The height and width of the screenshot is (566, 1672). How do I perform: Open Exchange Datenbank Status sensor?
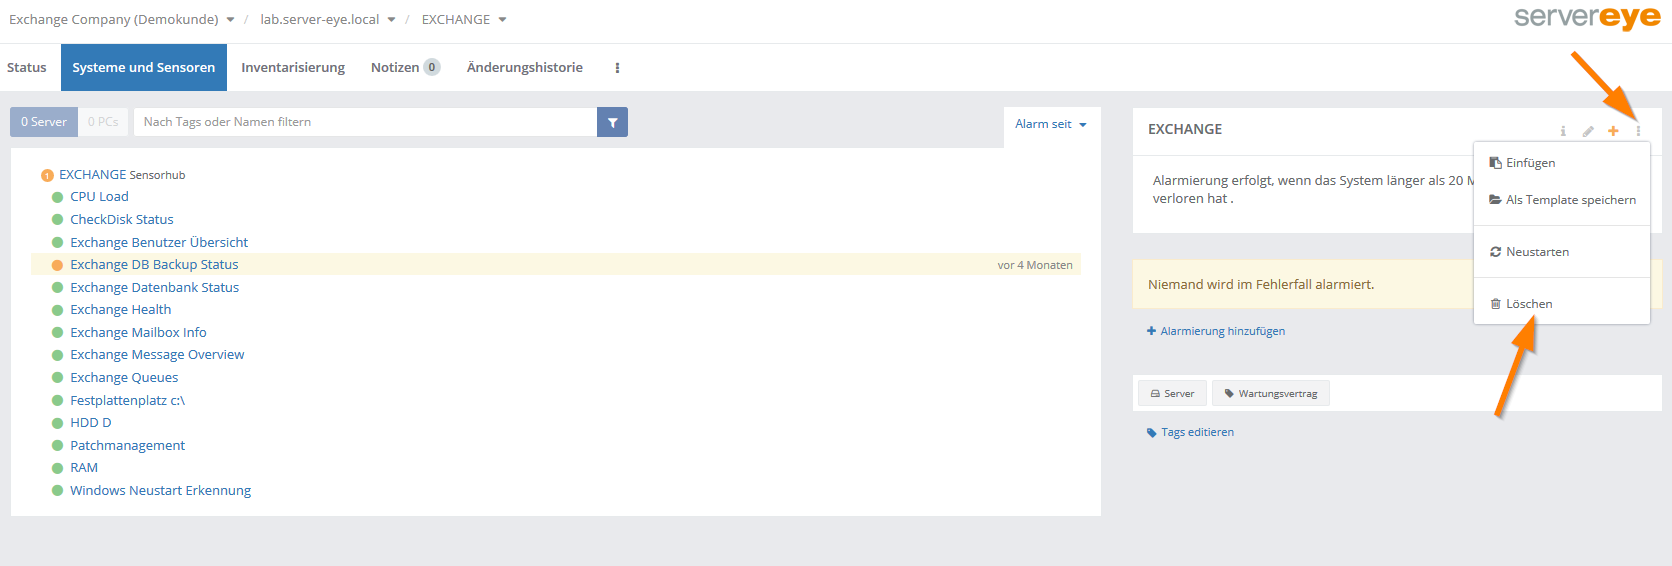155,288
